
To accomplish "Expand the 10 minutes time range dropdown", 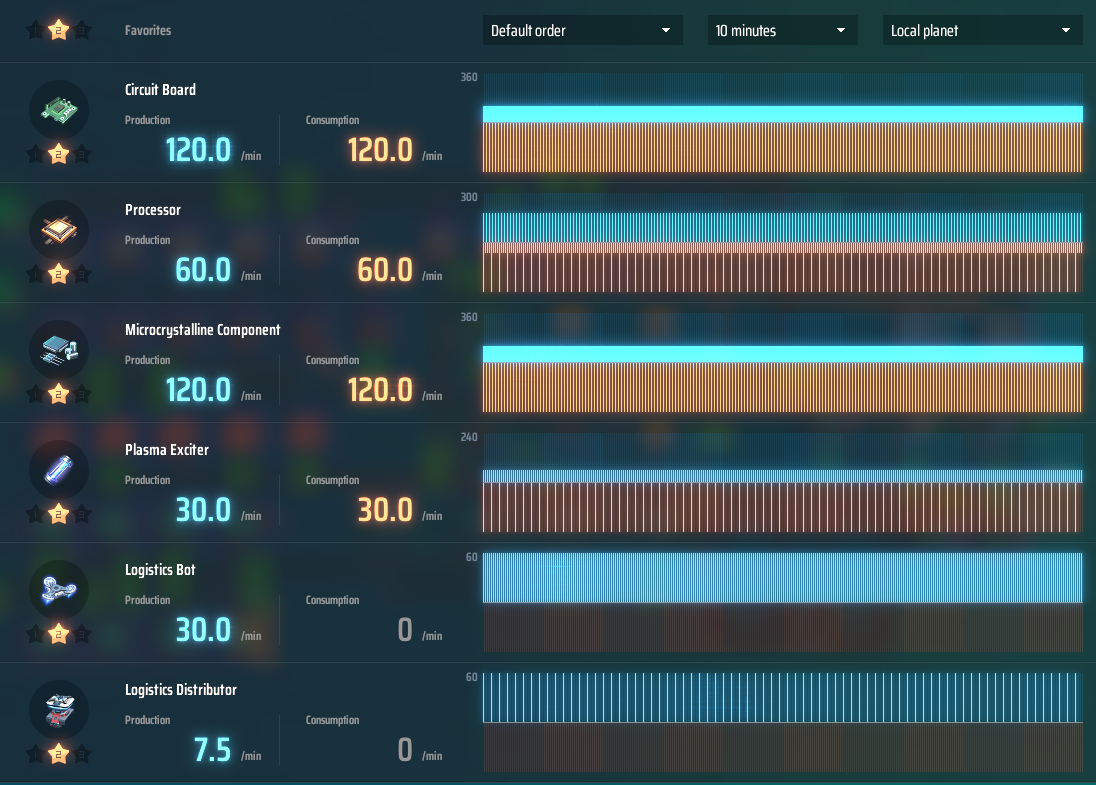I will pos(782,31).
